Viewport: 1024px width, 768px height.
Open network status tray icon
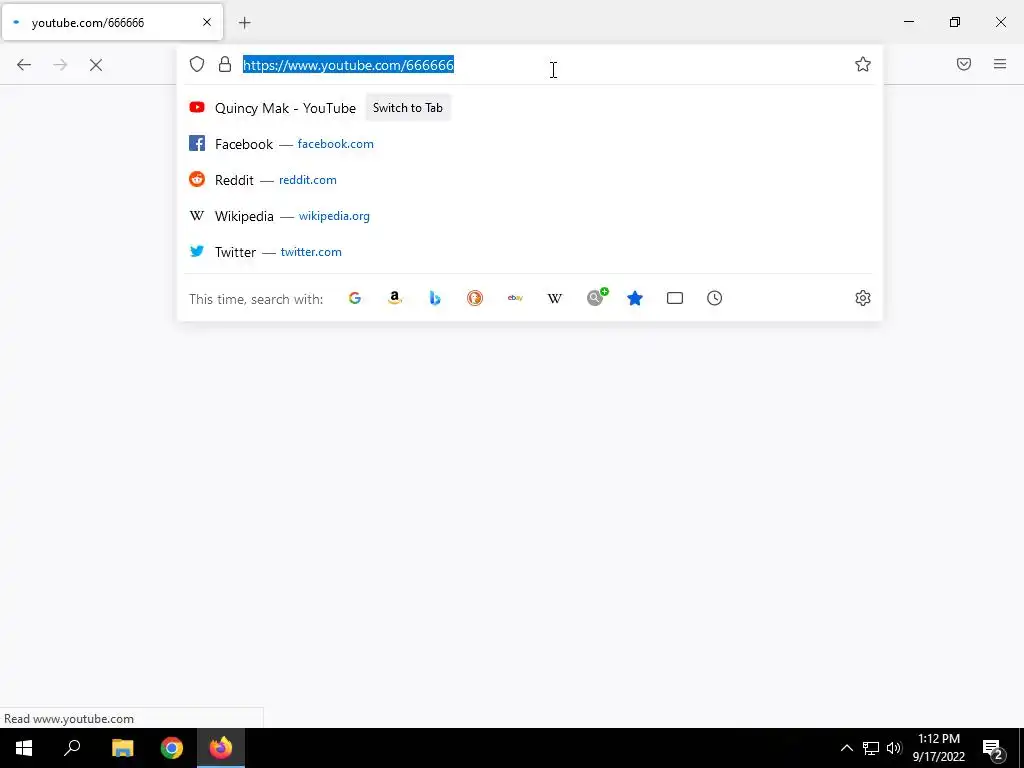871,748
